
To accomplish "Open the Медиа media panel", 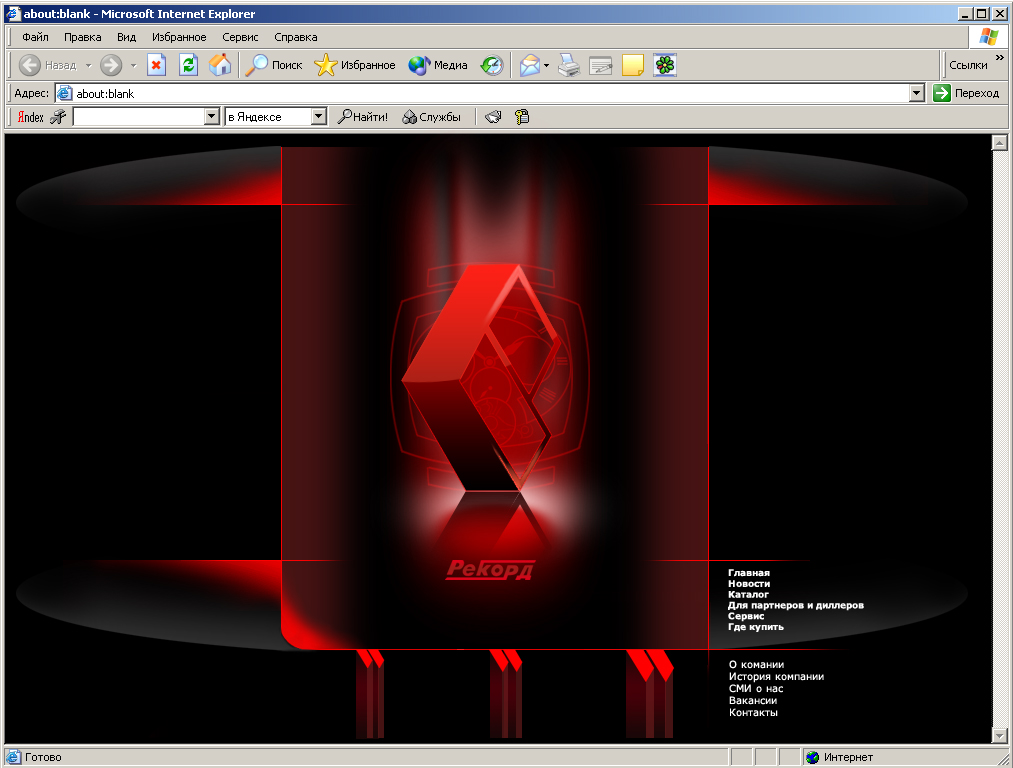I will (438, 65).
